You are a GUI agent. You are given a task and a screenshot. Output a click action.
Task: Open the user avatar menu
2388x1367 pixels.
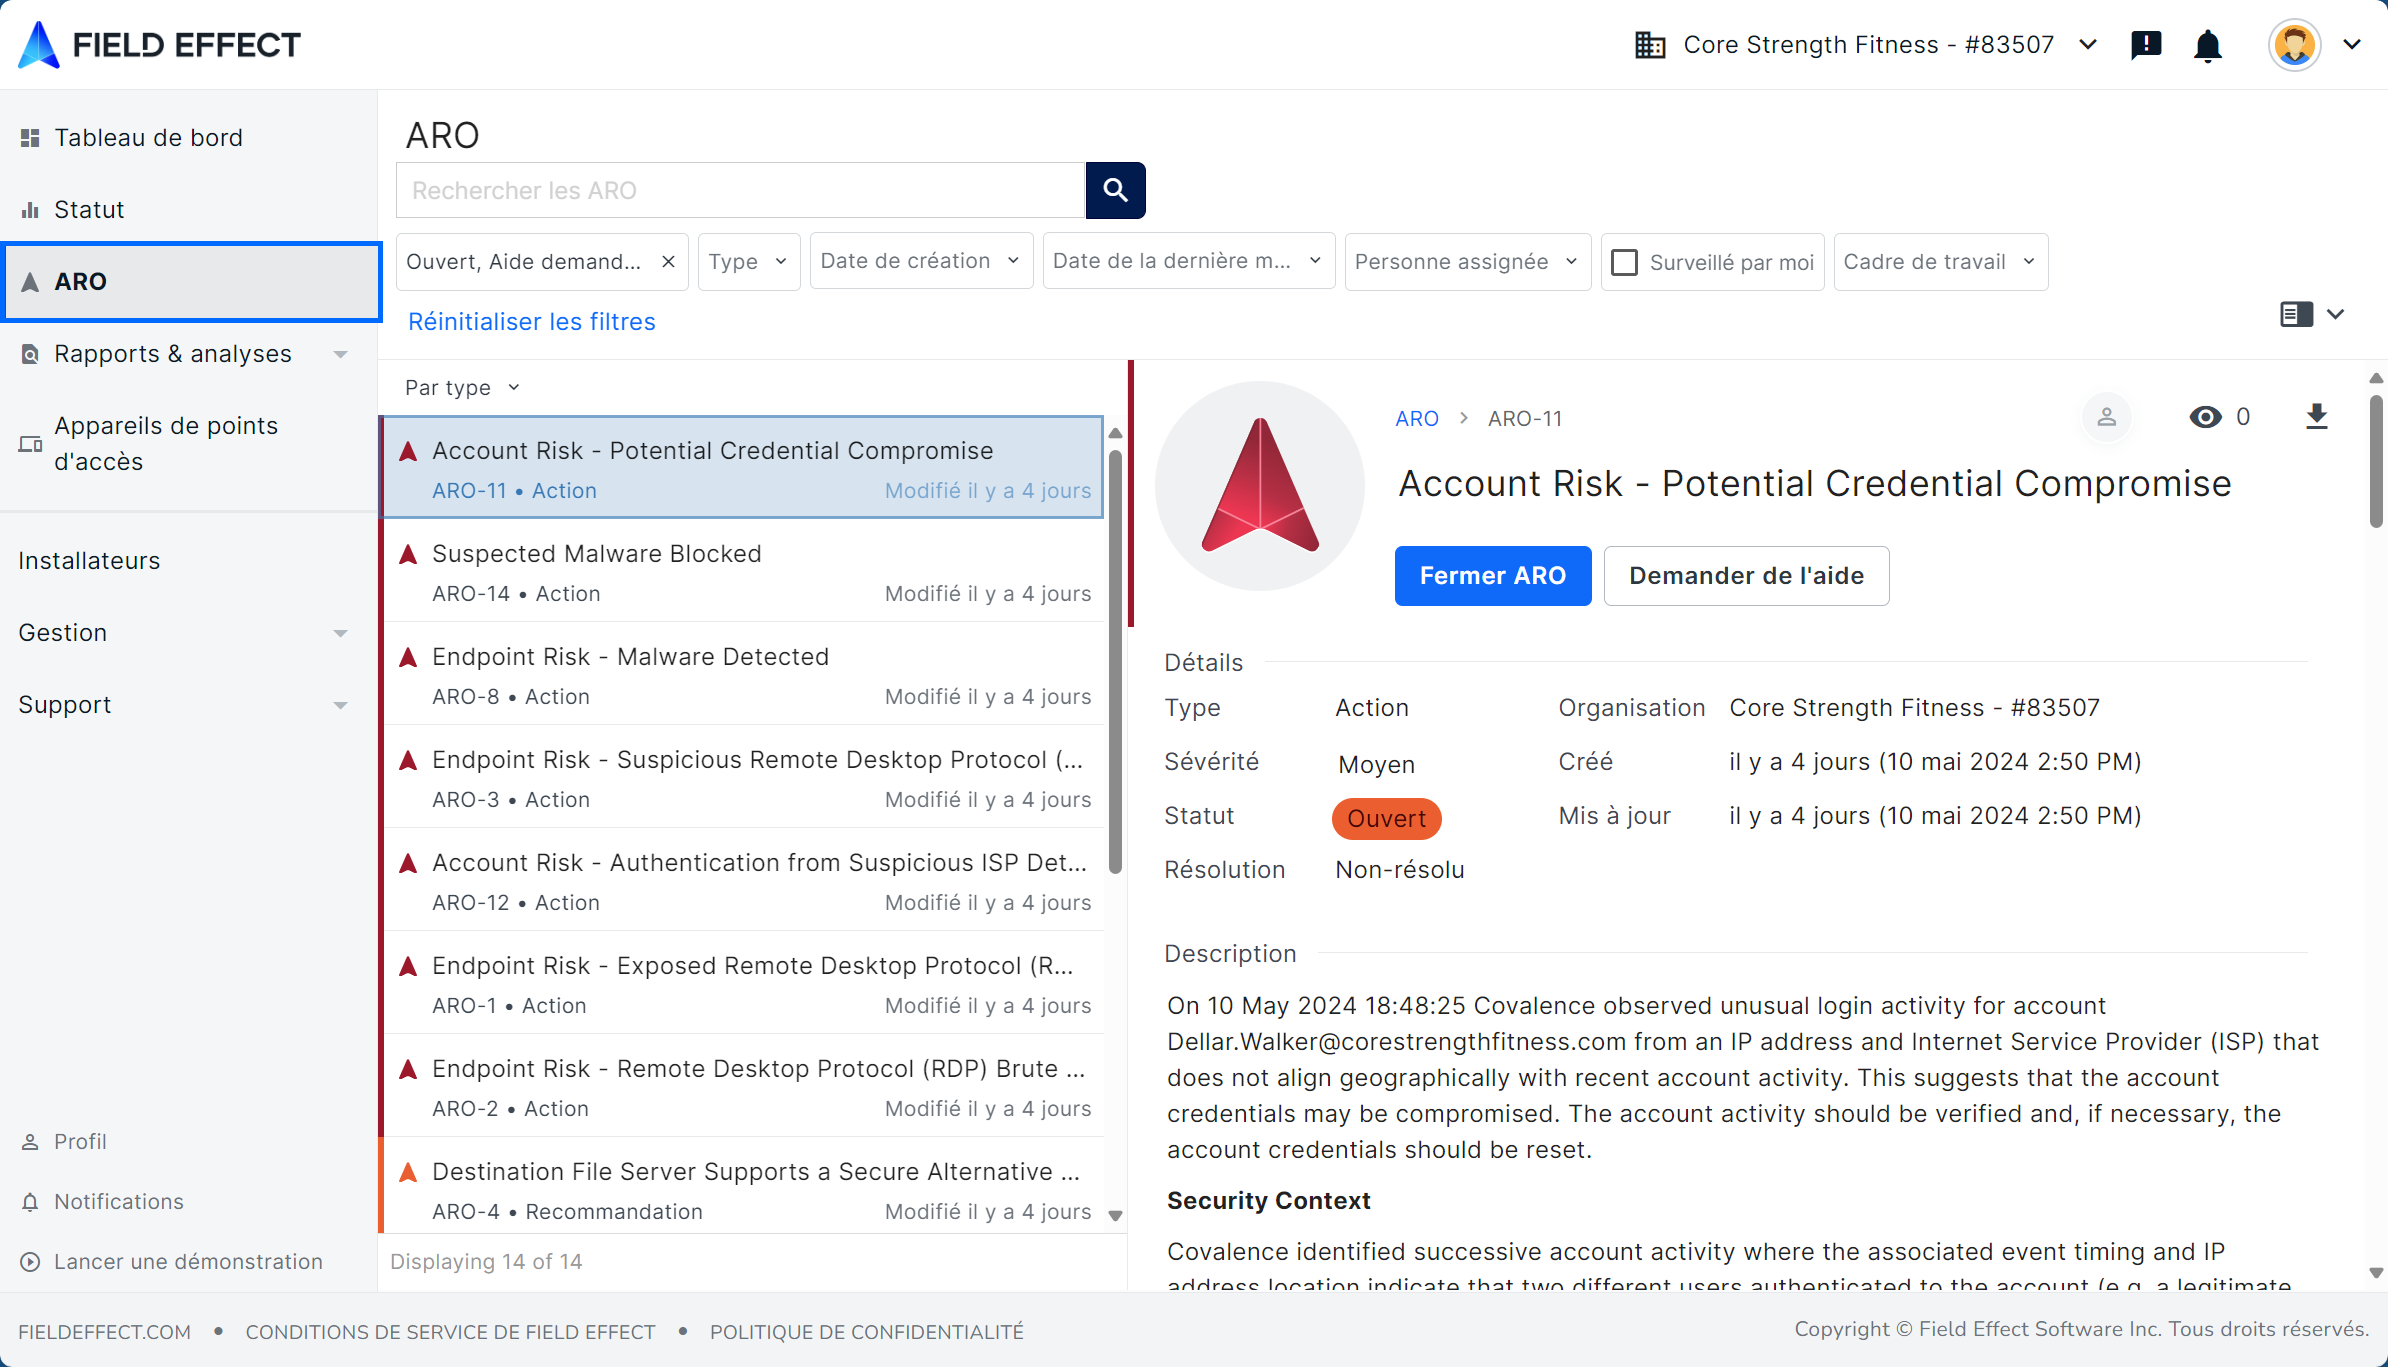click(2294, 45)
